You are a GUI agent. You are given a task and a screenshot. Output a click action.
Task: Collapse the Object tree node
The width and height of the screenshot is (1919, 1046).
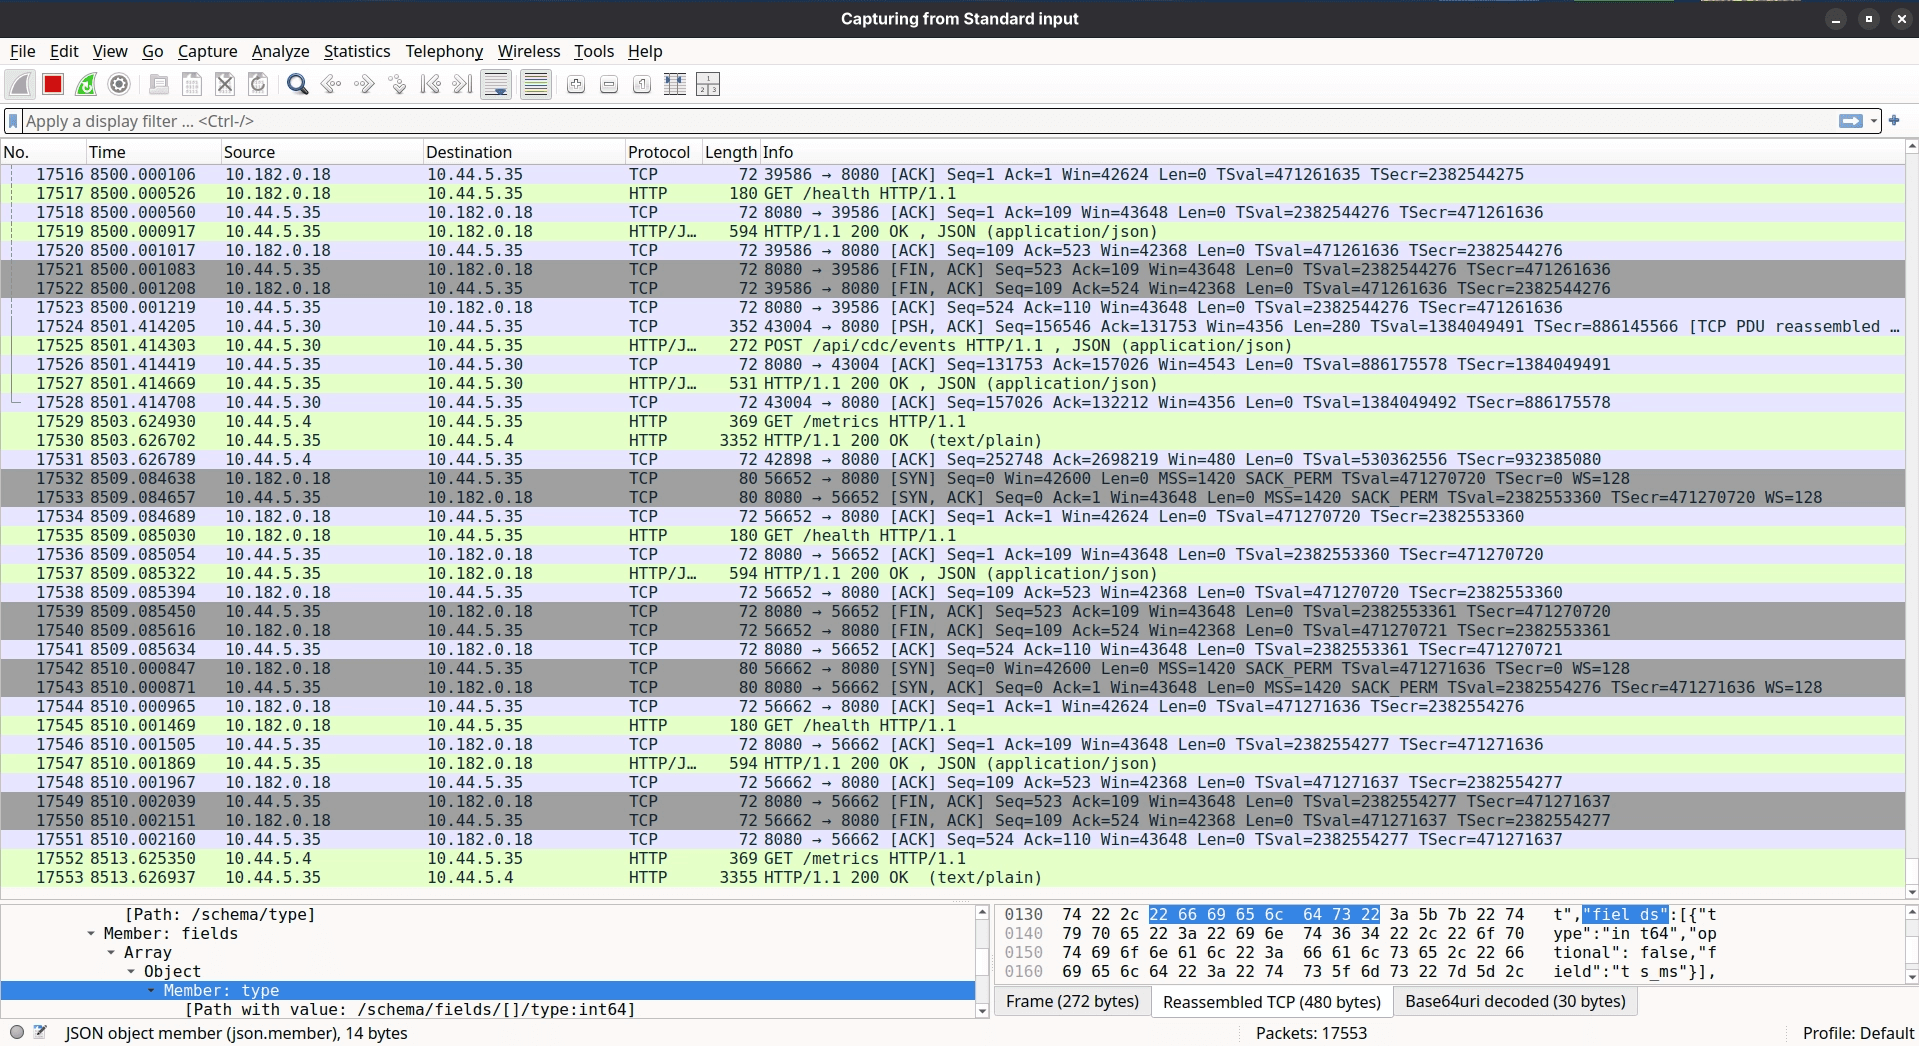point(131,971)
